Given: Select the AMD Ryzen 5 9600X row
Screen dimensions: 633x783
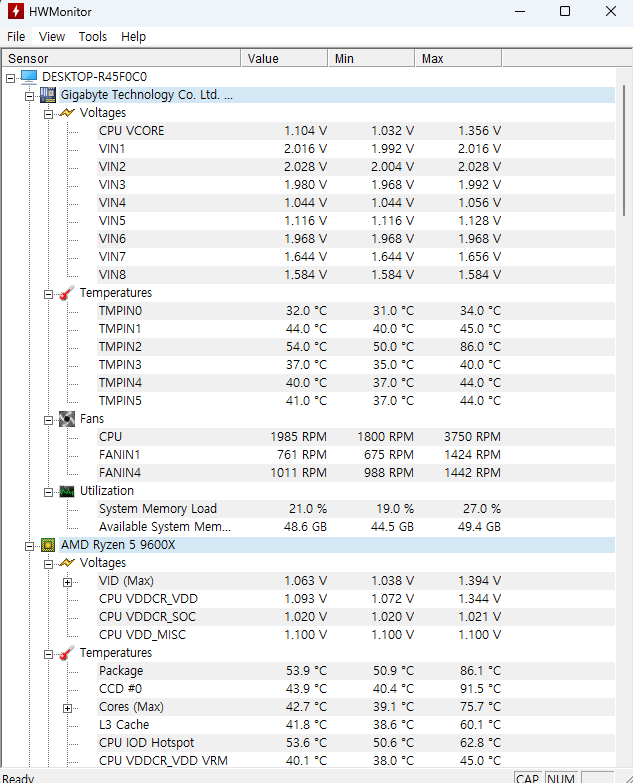Looking at the screenshot, I should [x=337, y=545].
